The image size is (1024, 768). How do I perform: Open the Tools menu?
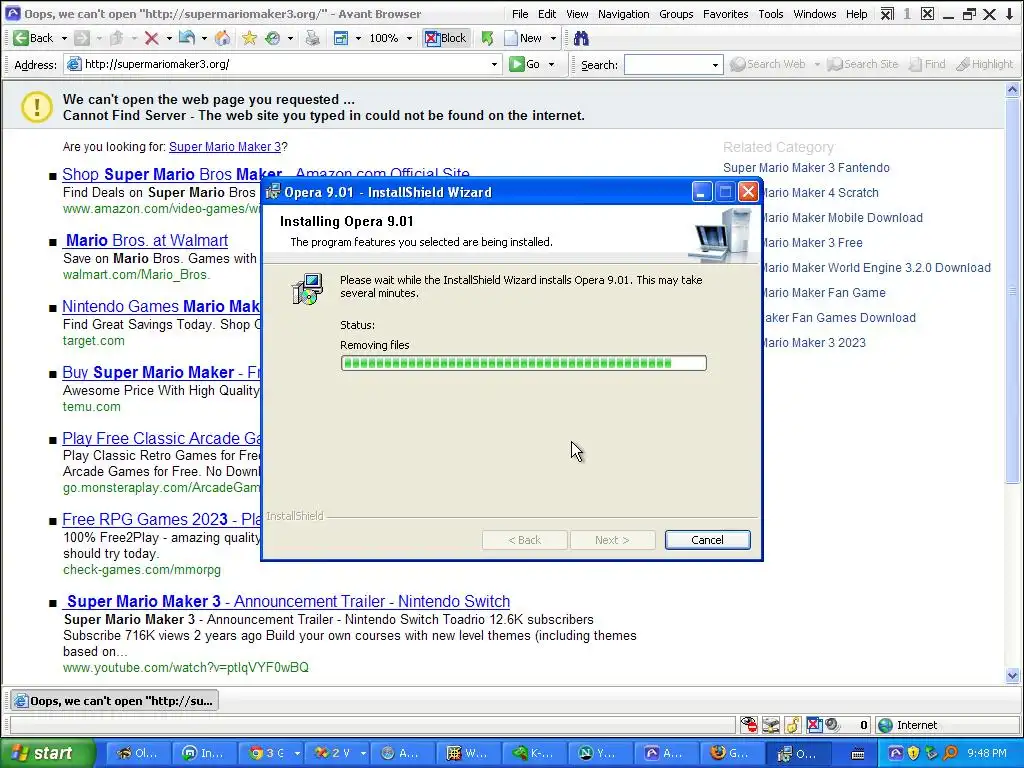(x=771, y=14)
